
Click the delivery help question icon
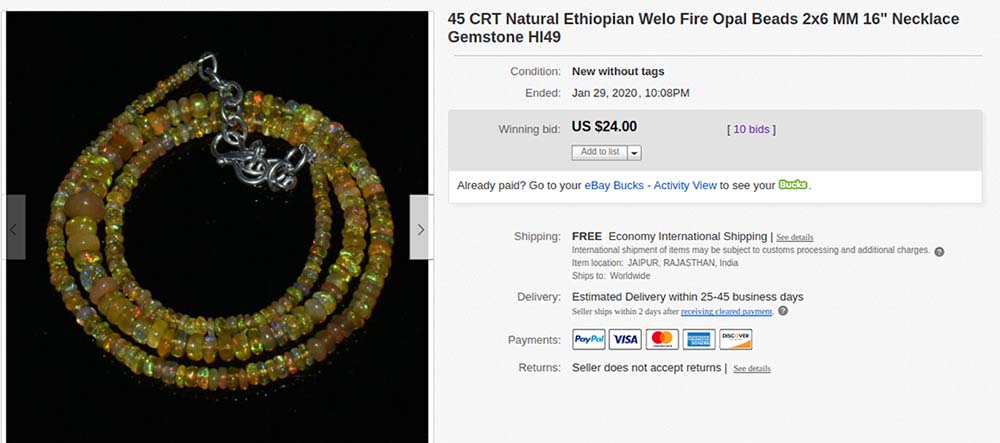pyautogui.click(x=783, y=311)
